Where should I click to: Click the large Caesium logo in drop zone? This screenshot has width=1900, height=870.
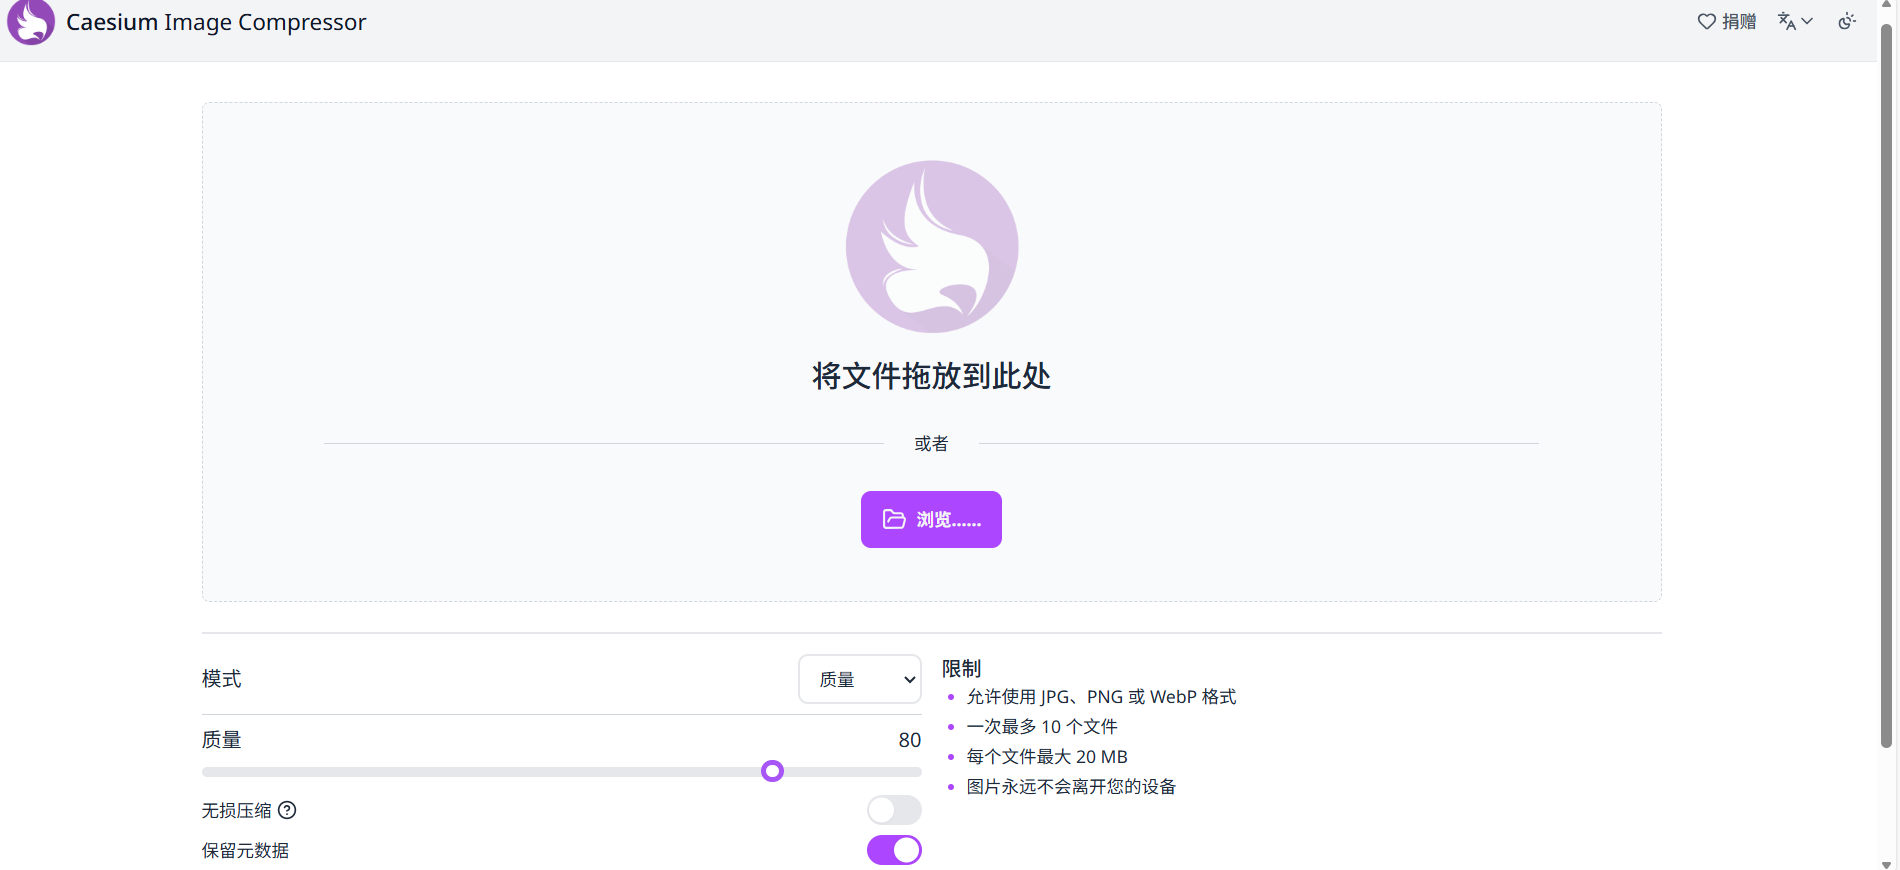tap(931, 246)
